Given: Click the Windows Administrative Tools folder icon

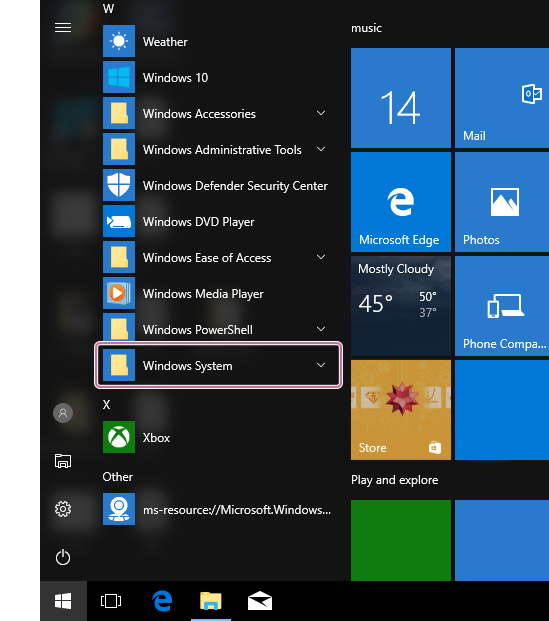Looking at the screenshot, I should point(119,149).
